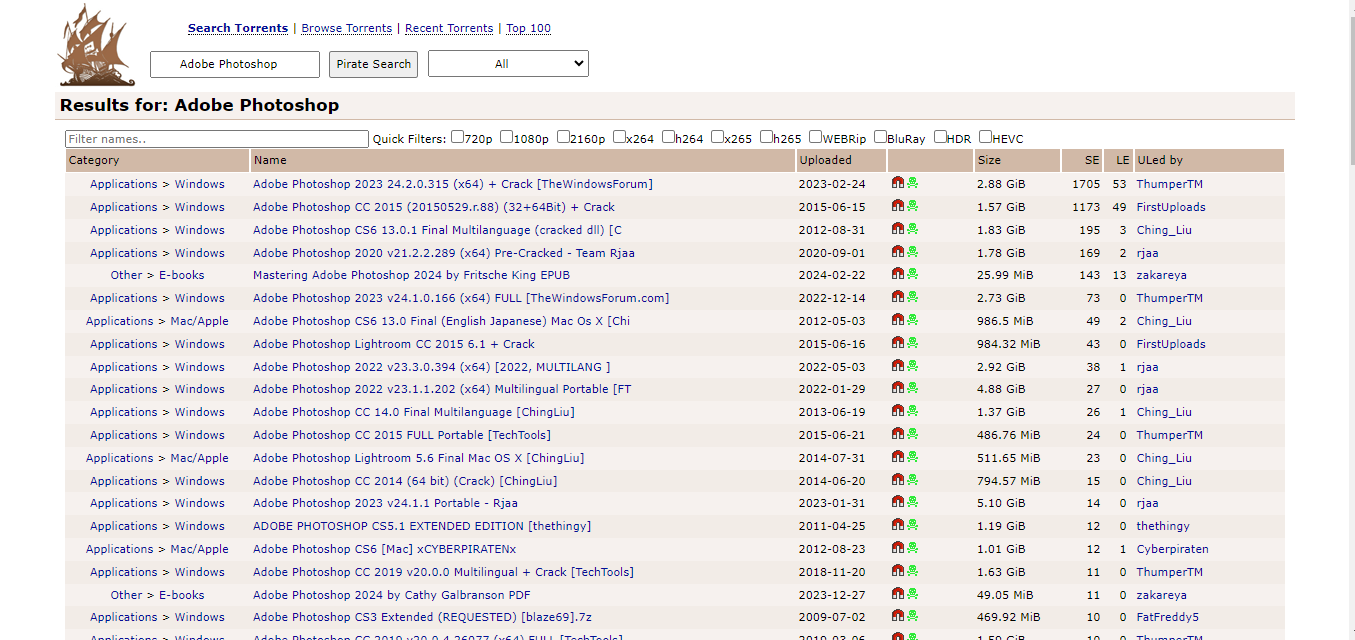The image size is (1355, 640).
Task: Click magnet icon for Photoshop CC 2015 FULL Portable row
Action: [x=898, y=434]
